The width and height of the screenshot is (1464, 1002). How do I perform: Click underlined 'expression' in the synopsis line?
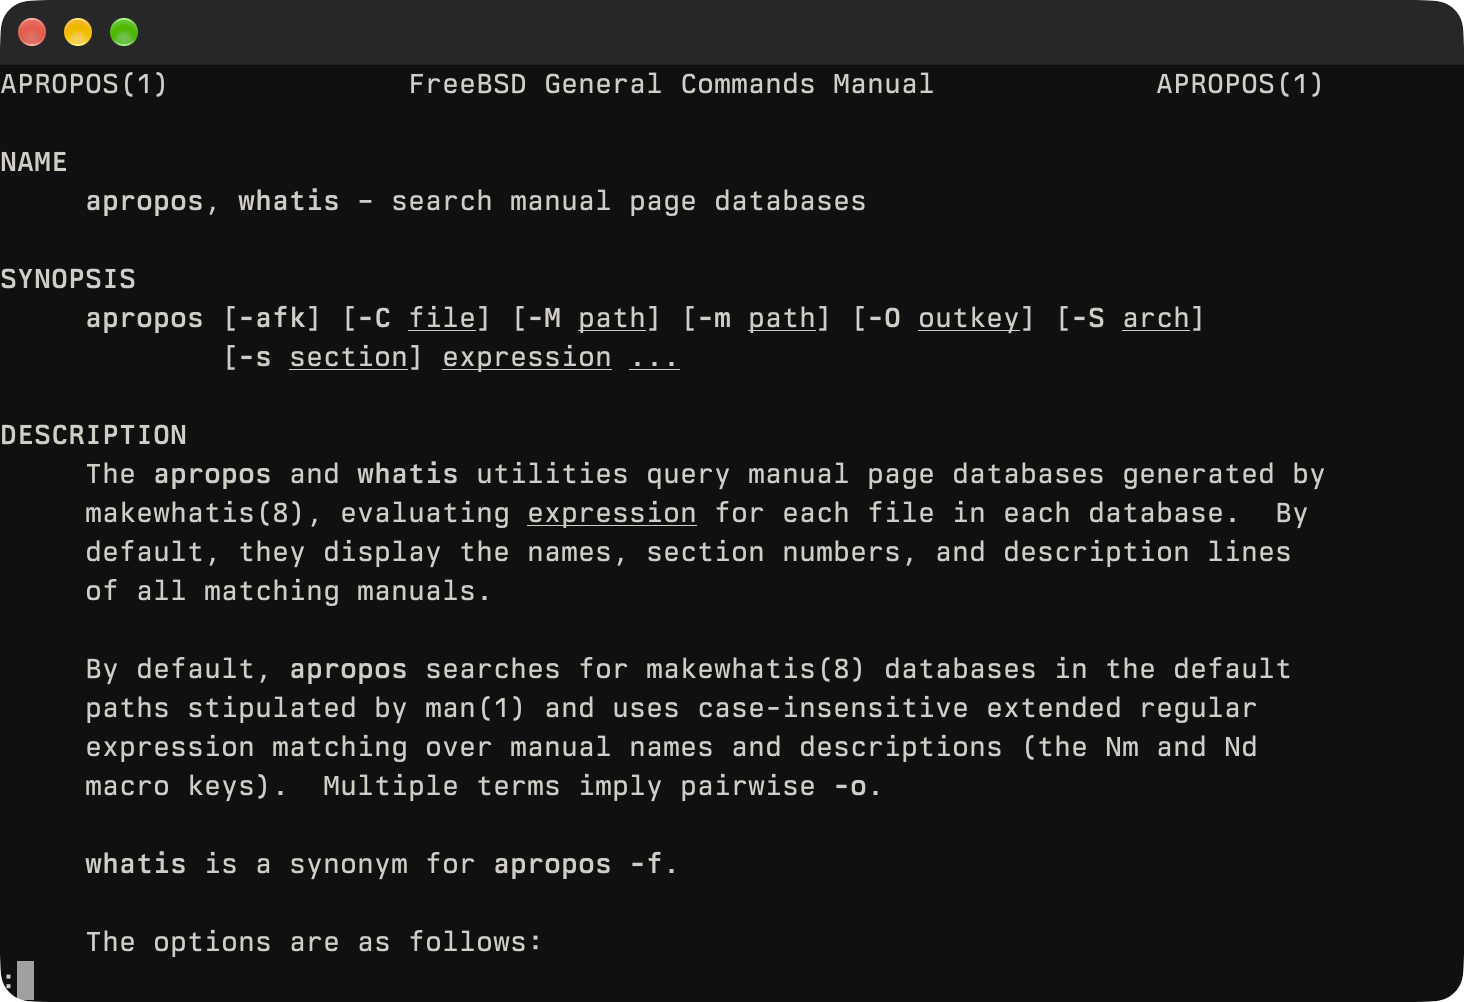point(527,357)
